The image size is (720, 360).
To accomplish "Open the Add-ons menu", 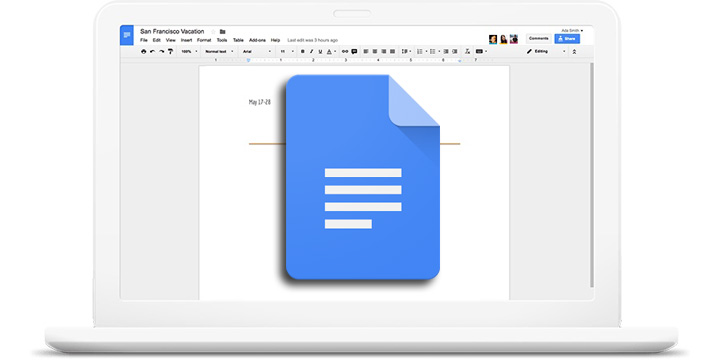I will pyautogui.click(x=257, y=40).
